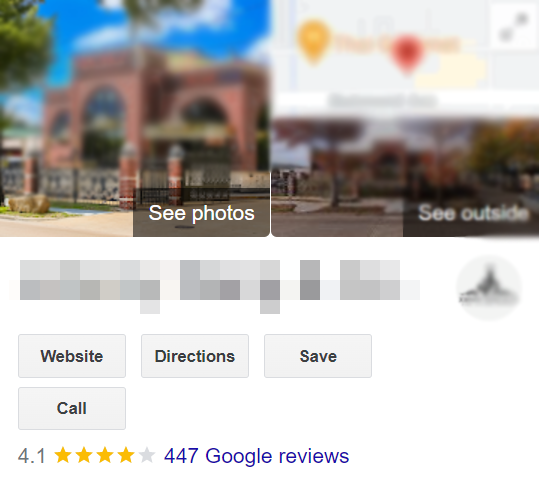Click the grey empty fifth star
The height and width of the screenshot is (477, 539).
pyautogui.click(x=147, y=455)
